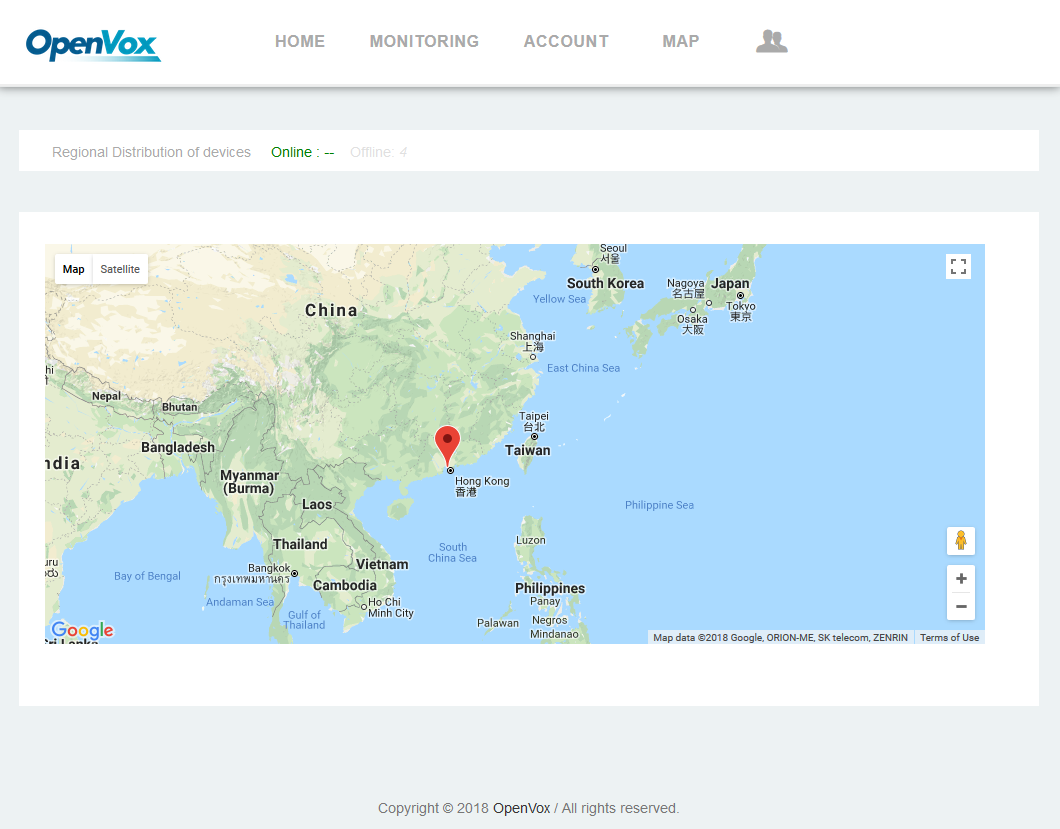
Task: Click the Thailand country label
Action: pos(300,544)
